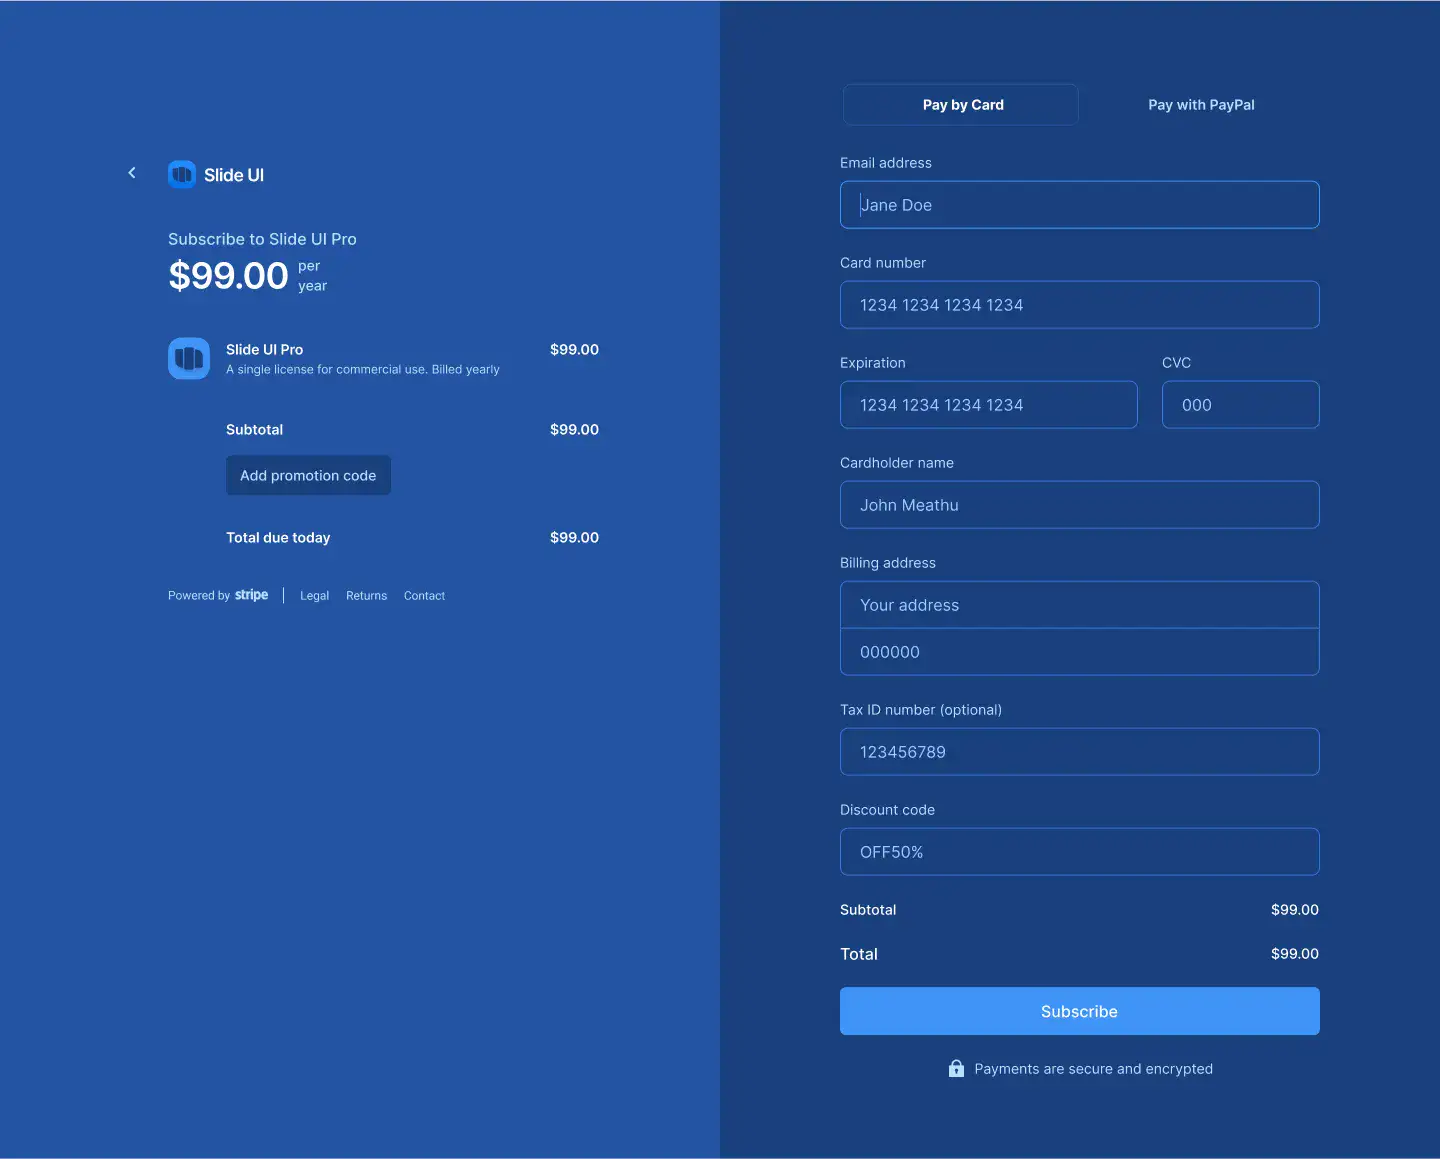Focus the Card number field
The width and height of the screenshot is (1440, 1159).
point(1080,305)
